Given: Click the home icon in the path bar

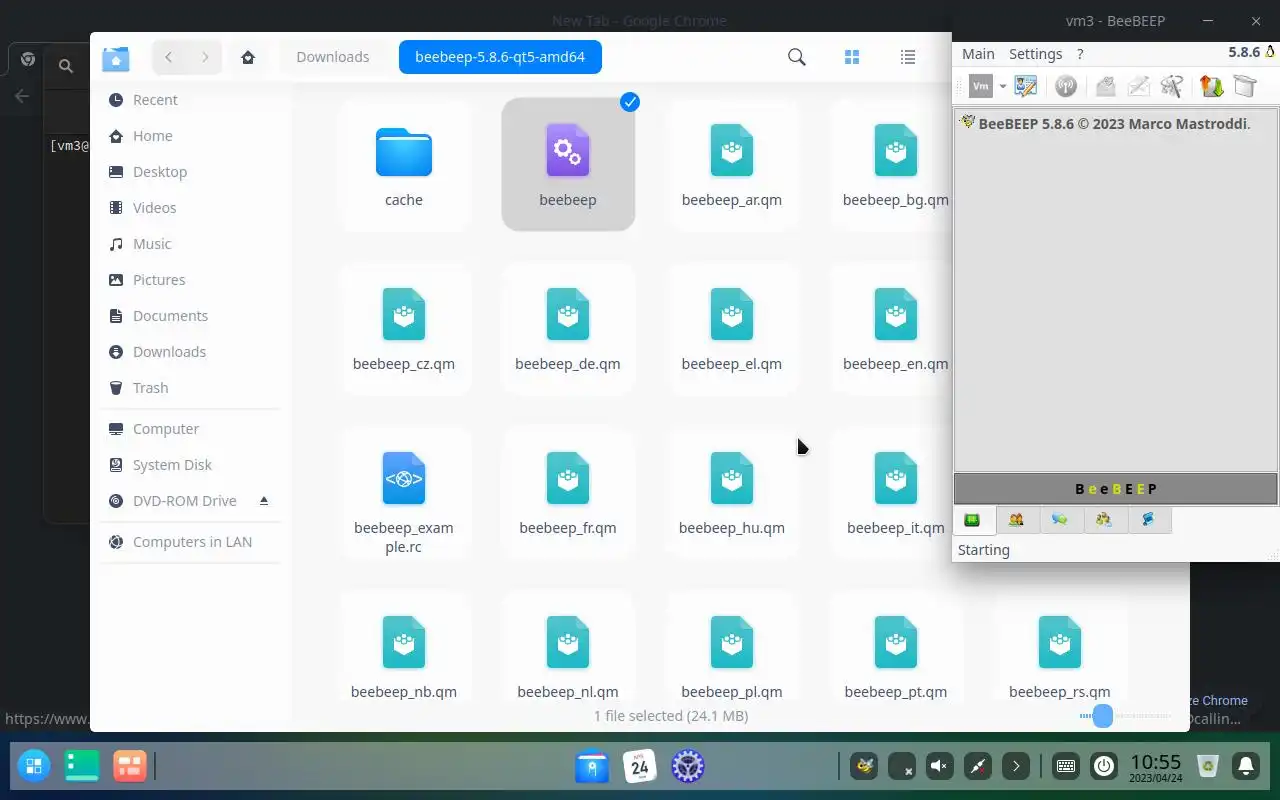Looking at the screenshot, I should pos(248,57).
